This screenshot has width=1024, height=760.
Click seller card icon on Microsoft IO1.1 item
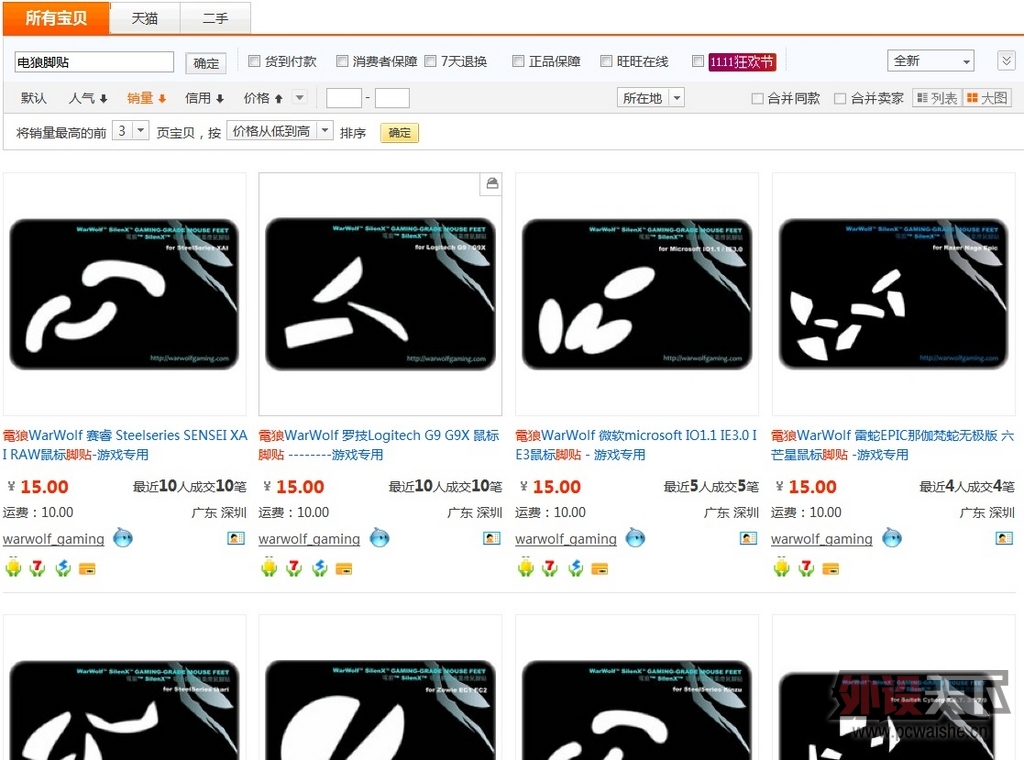pyautogui.click(x=748, y=538)
